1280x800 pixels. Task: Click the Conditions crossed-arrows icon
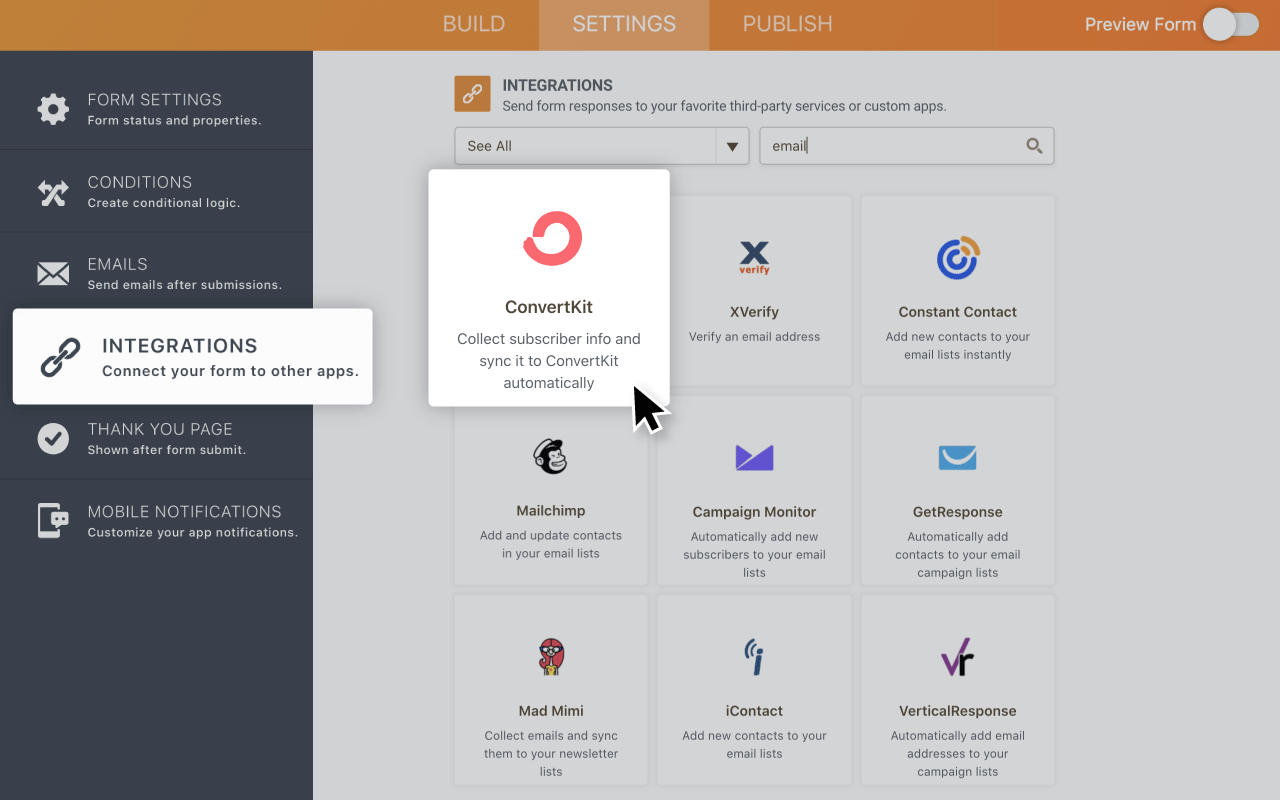click(x=53, y=191)
